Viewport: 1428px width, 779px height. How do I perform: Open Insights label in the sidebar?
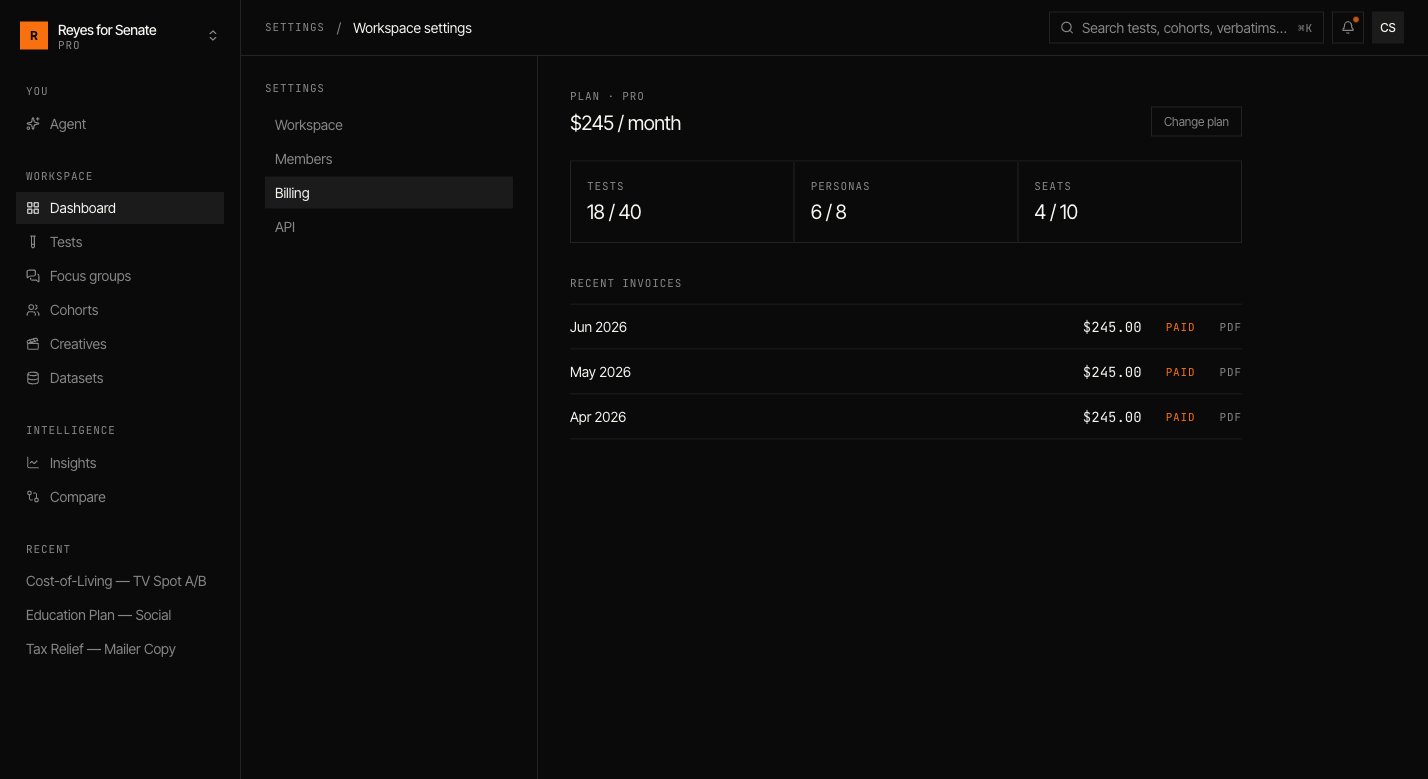click(x=73, y=463)
